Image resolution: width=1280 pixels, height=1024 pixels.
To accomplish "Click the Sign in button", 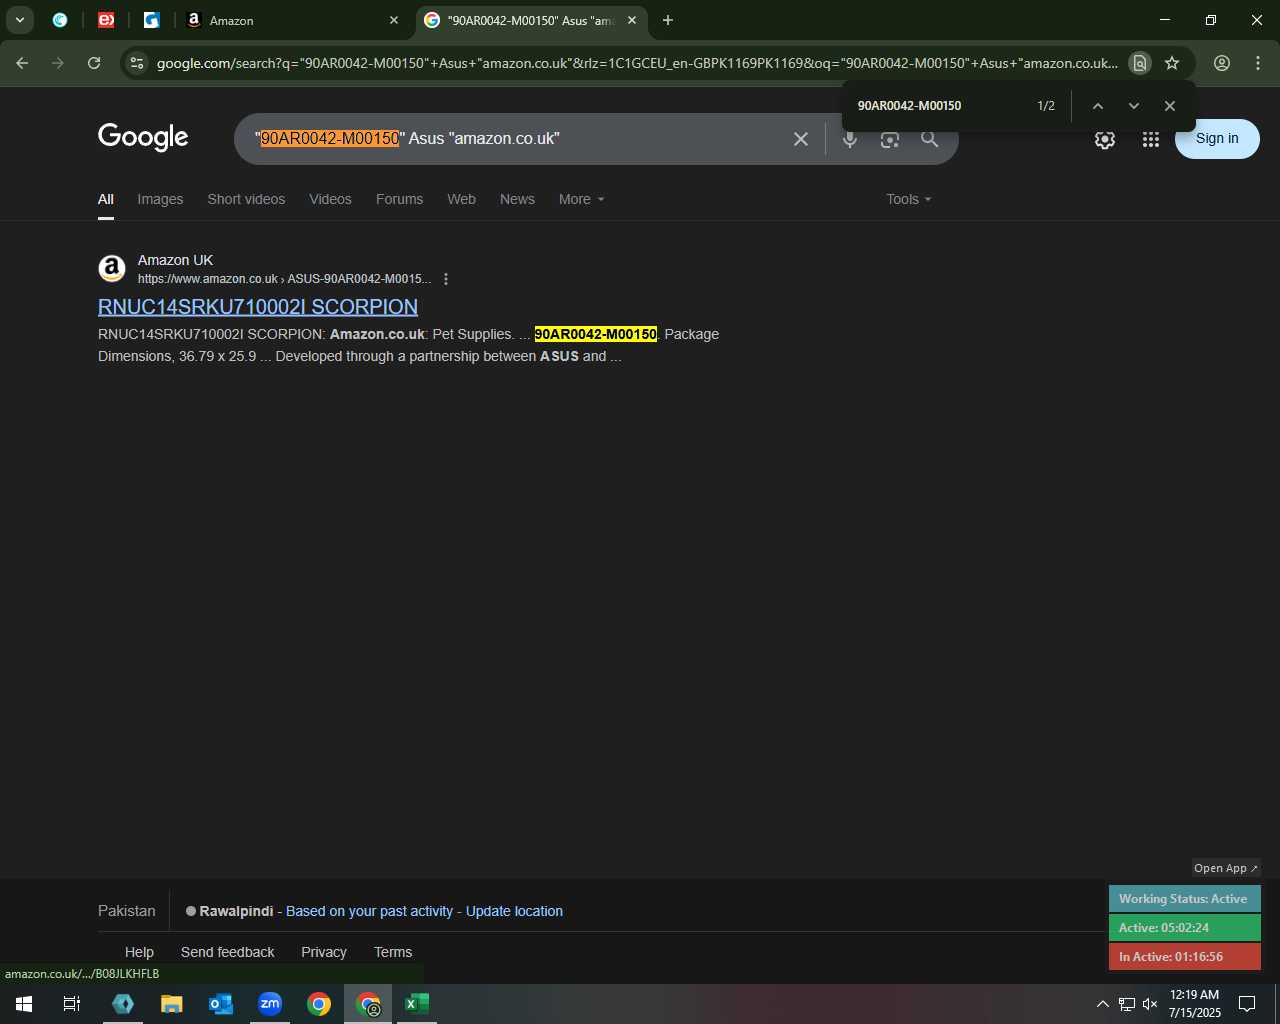I will 1217,139.
